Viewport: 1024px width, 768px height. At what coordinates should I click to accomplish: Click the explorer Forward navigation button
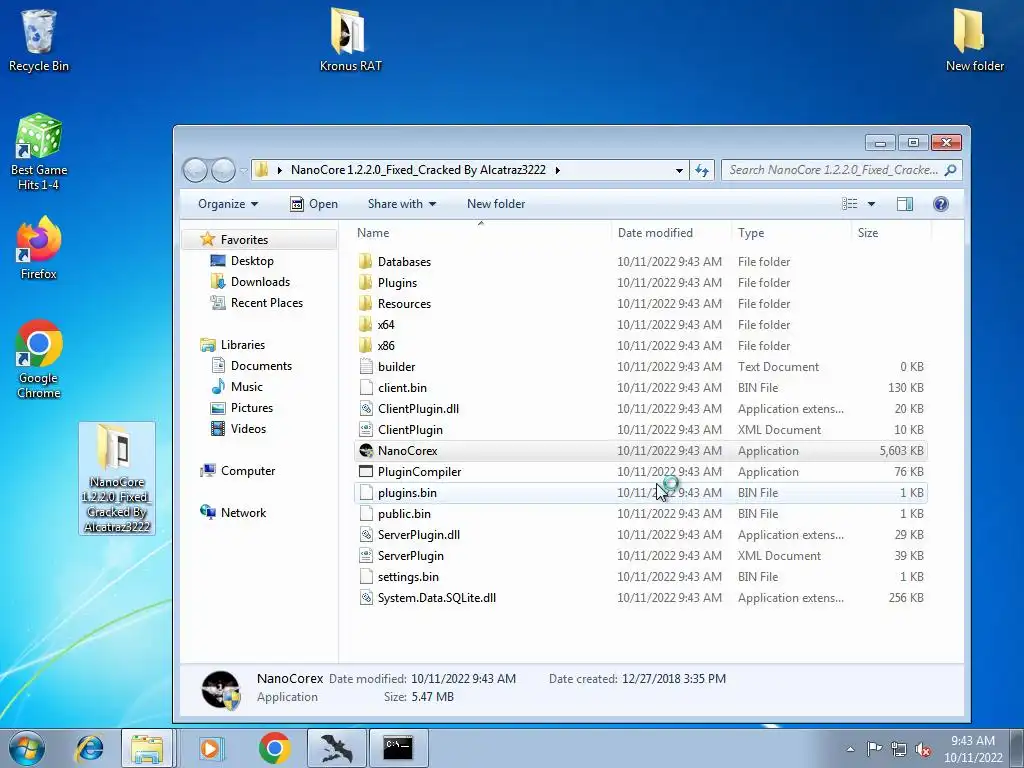coord(223,170)
